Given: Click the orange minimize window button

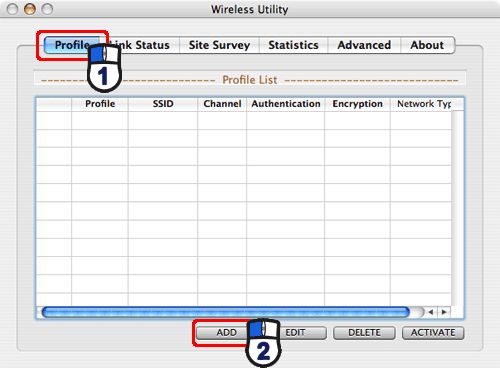Looking at the screenshot, I should tap(30, 9).
